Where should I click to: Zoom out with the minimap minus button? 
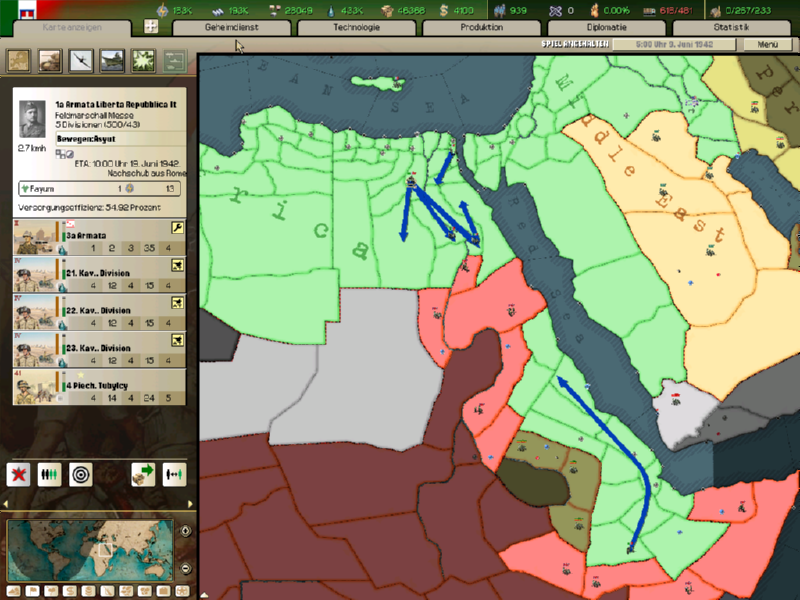click(x=186, y=568)
